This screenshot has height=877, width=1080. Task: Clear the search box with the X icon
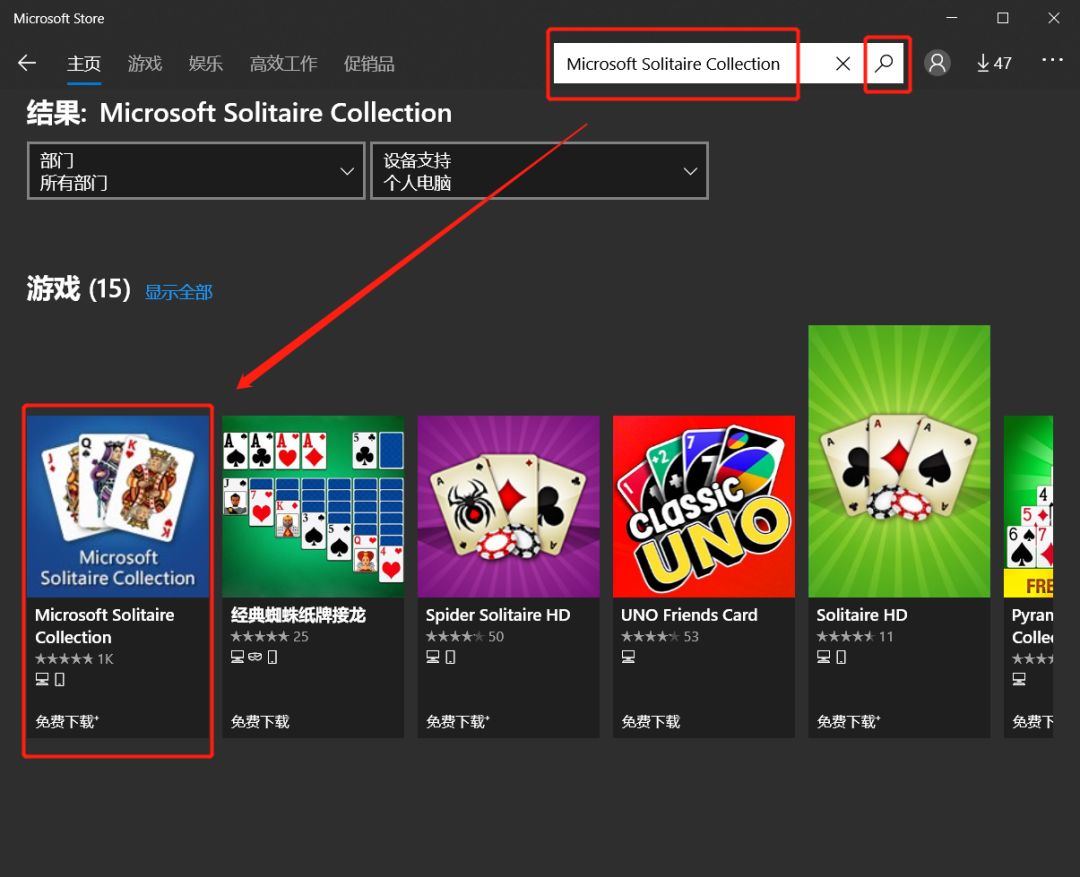[843, 63]
